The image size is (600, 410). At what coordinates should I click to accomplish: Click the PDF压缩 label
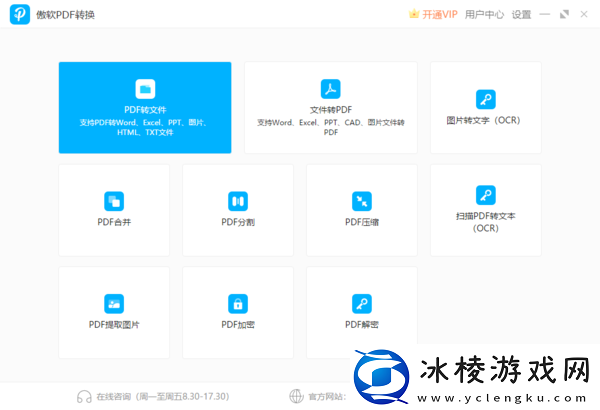pyautogui.click(x=362, y=222)
